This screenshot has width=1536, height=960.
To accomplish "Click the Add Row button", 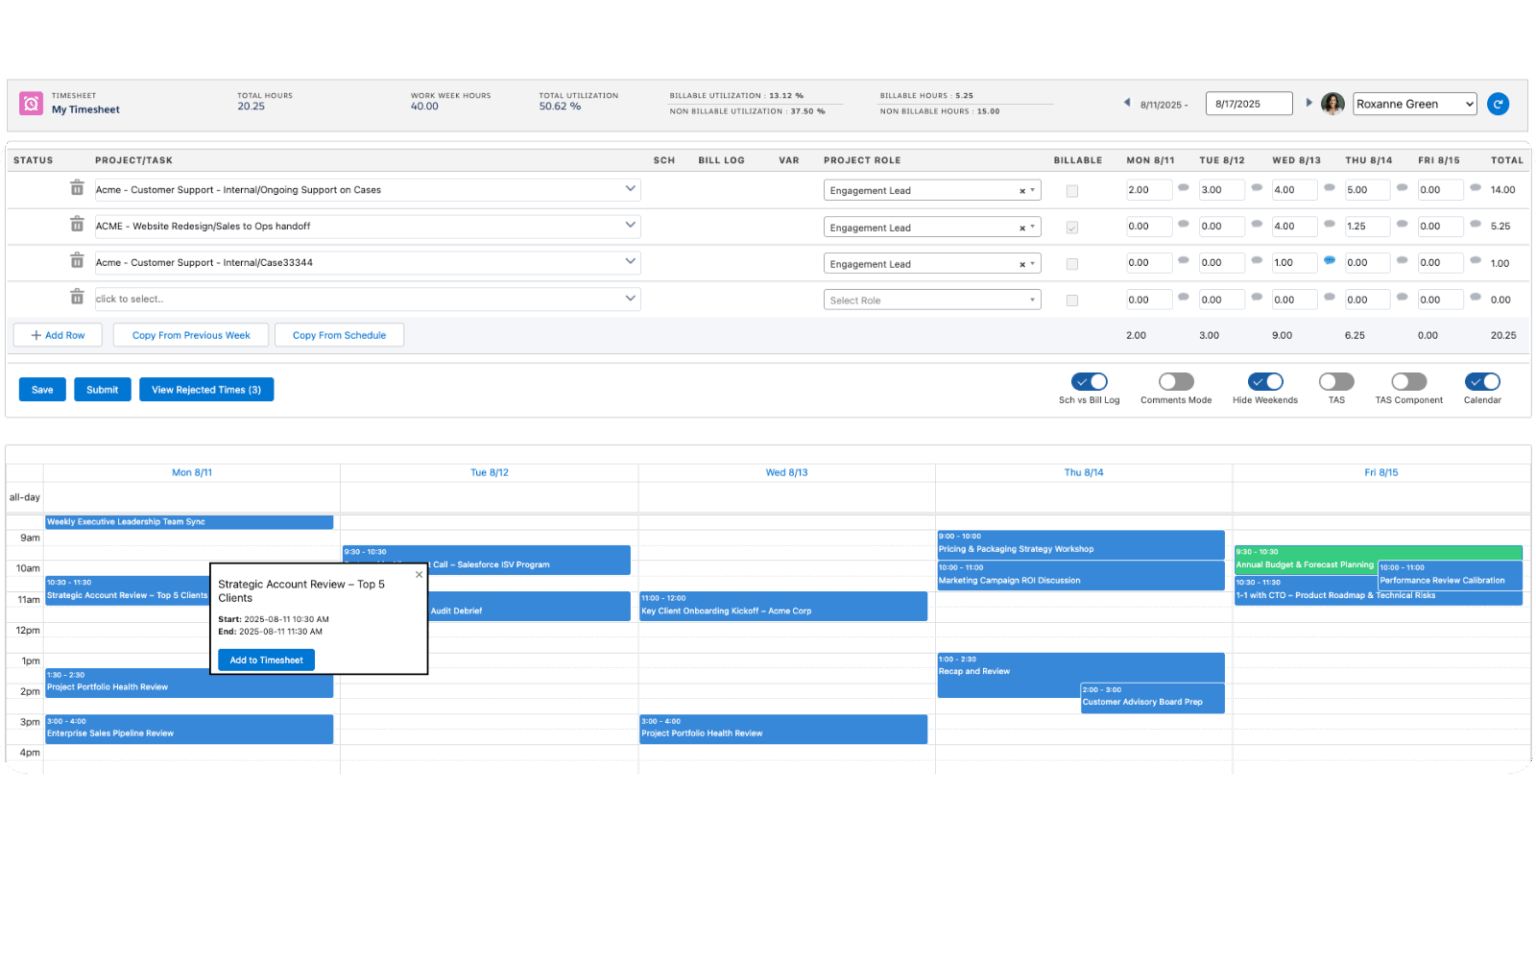I will coord(57,334).
